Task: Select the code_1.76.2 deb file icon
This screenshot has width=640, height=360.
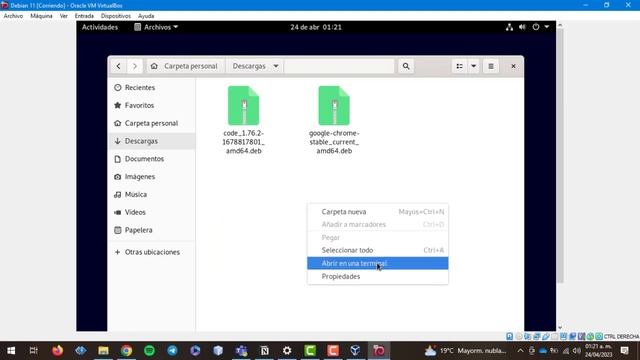Action: [x=243, y=105]
